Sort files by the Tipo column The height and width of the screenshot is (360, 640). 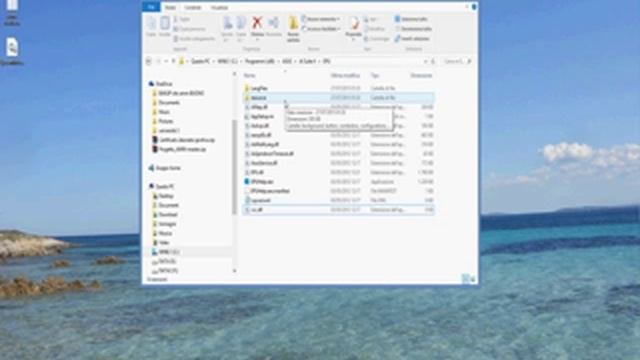tap(375, 76)
